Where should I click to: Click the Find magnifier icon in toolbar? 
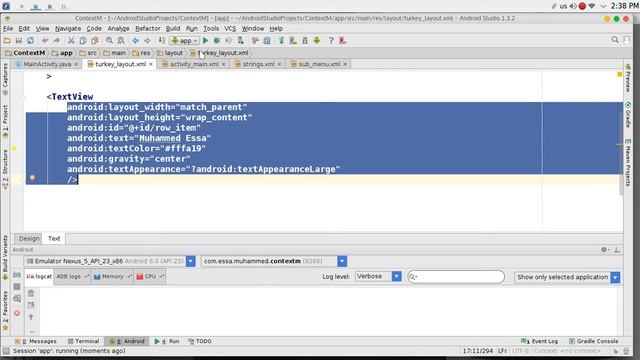[109, 40]
